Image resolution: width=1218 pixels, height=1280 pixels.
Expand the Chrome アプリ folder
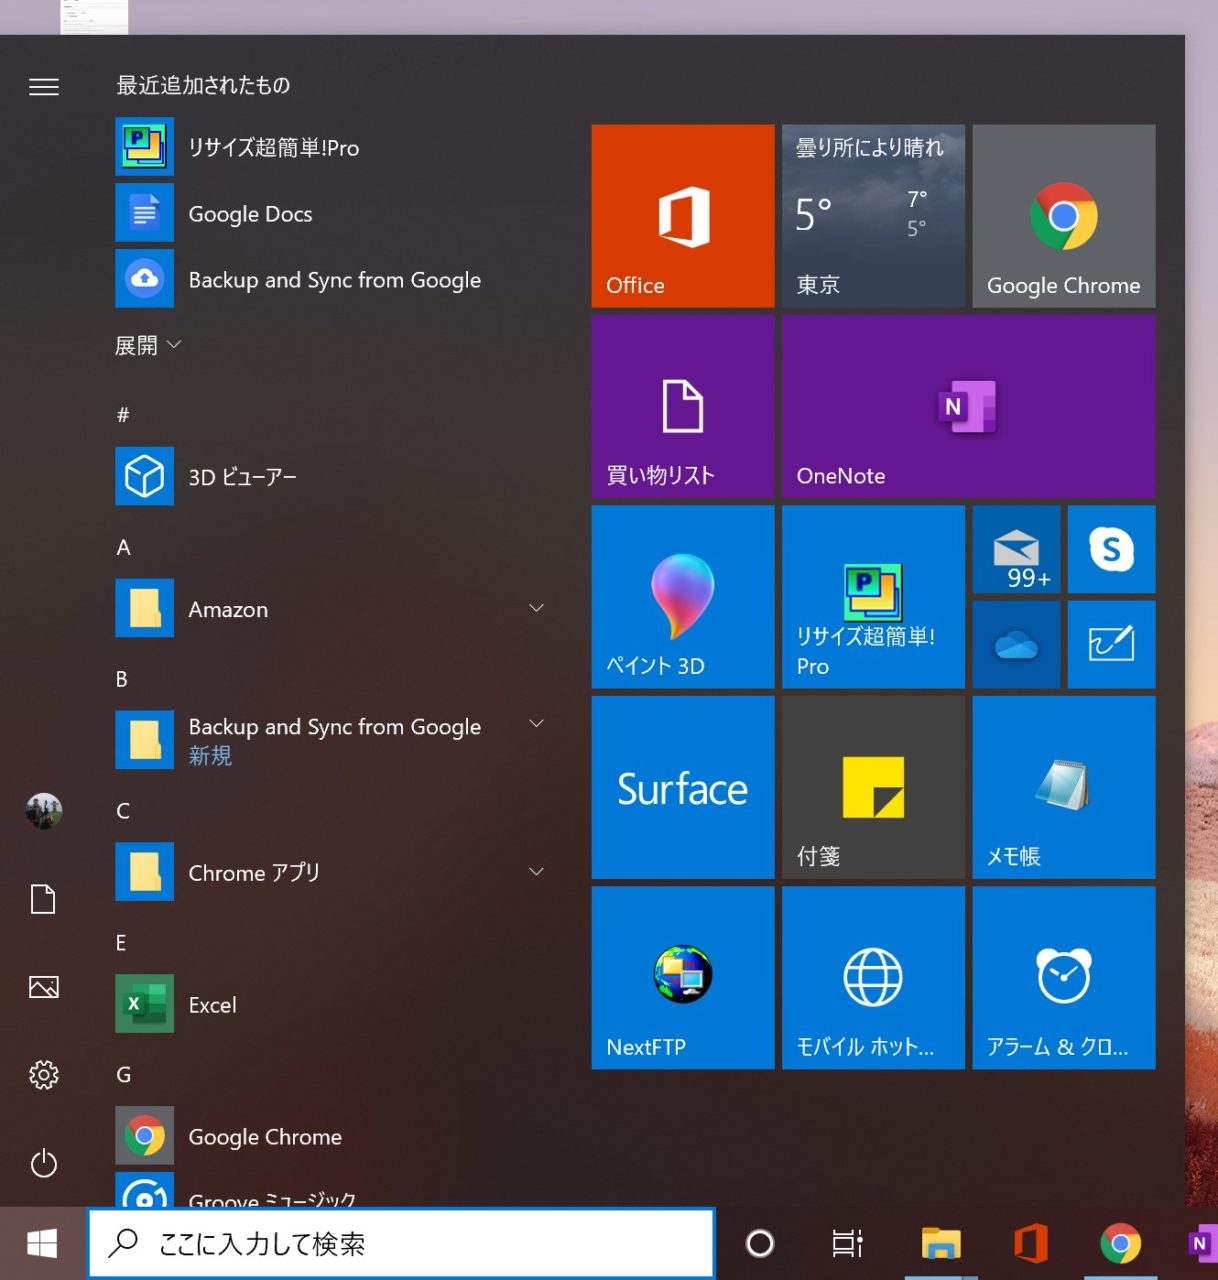536,872
